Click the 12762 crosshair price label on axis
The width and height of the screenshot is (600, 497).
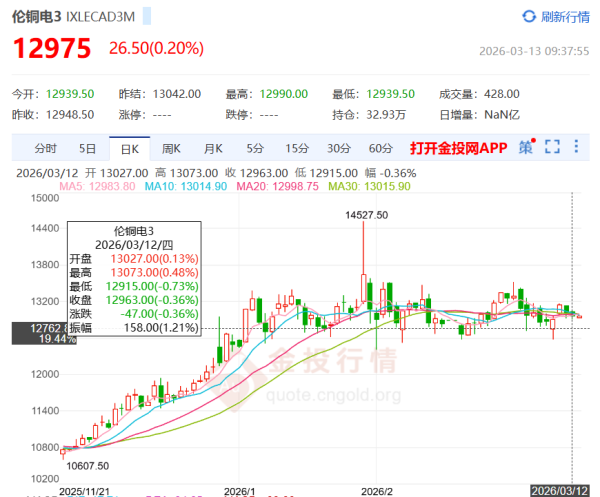44,334
